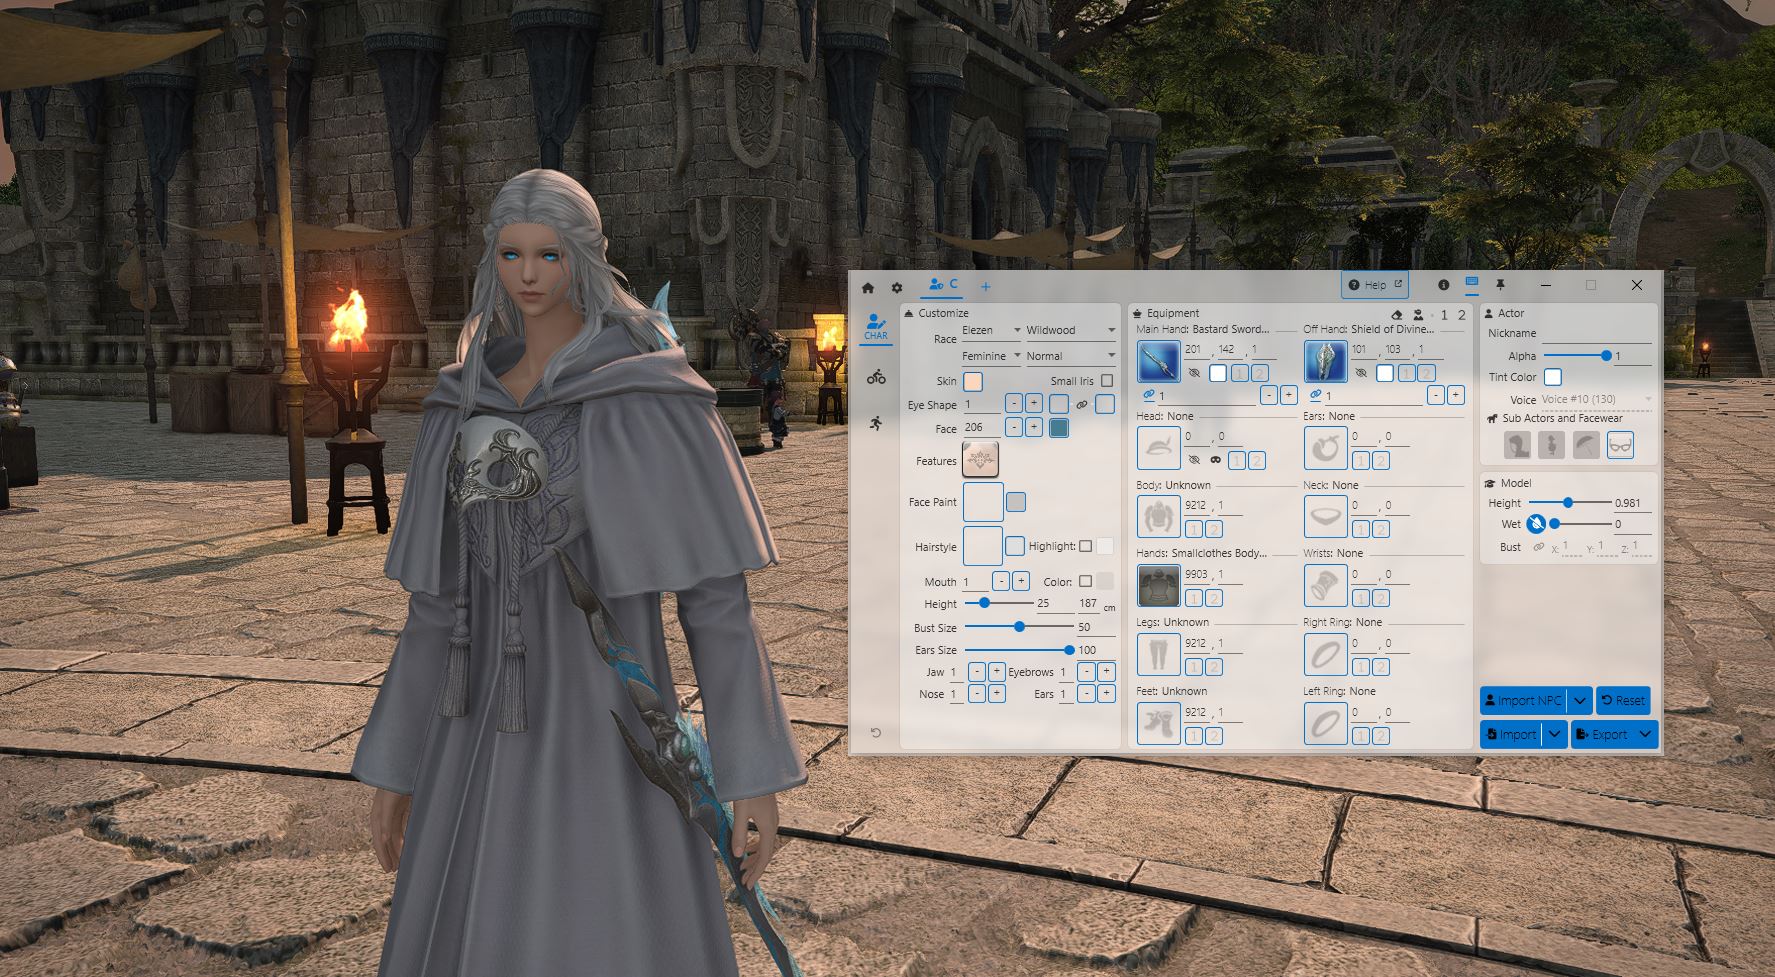The height and width of the screenshot is (977, 1775).
Task: Open the Ears equipment slot icon
Action: pyautogui.click(x=1326, y=448)
